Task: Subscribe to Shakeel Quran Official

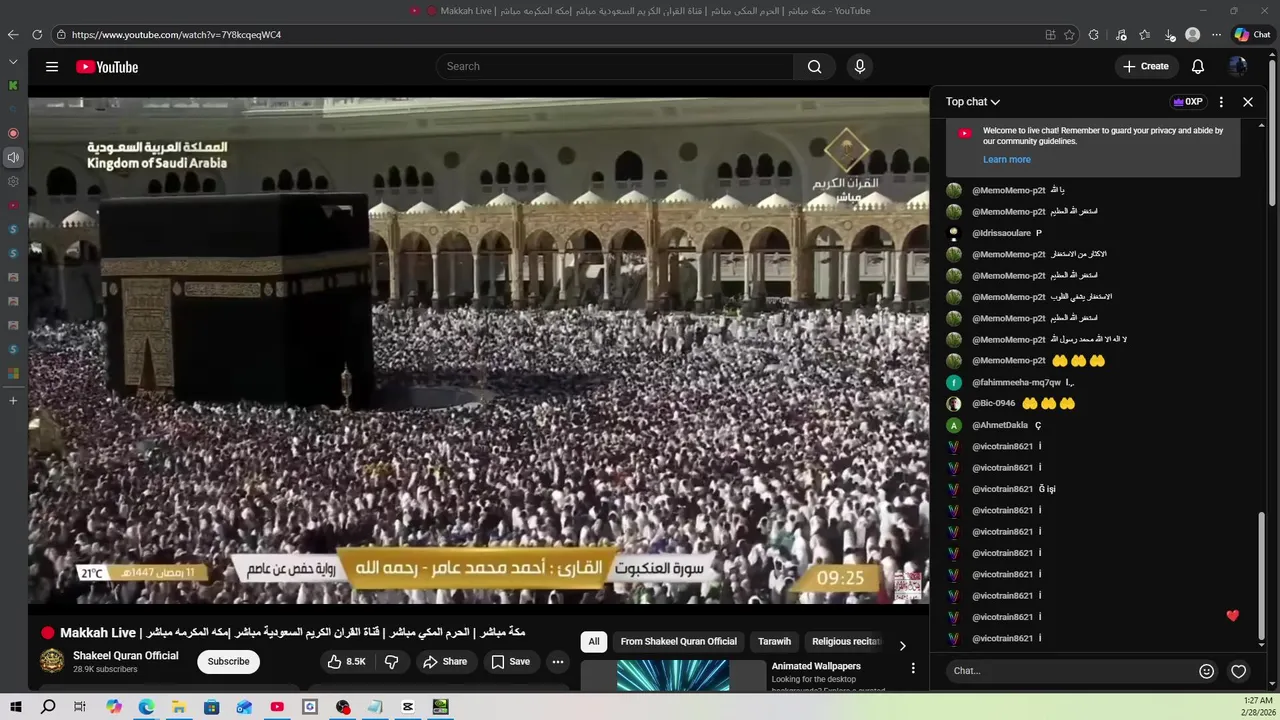Action: [x=228, y=662]
